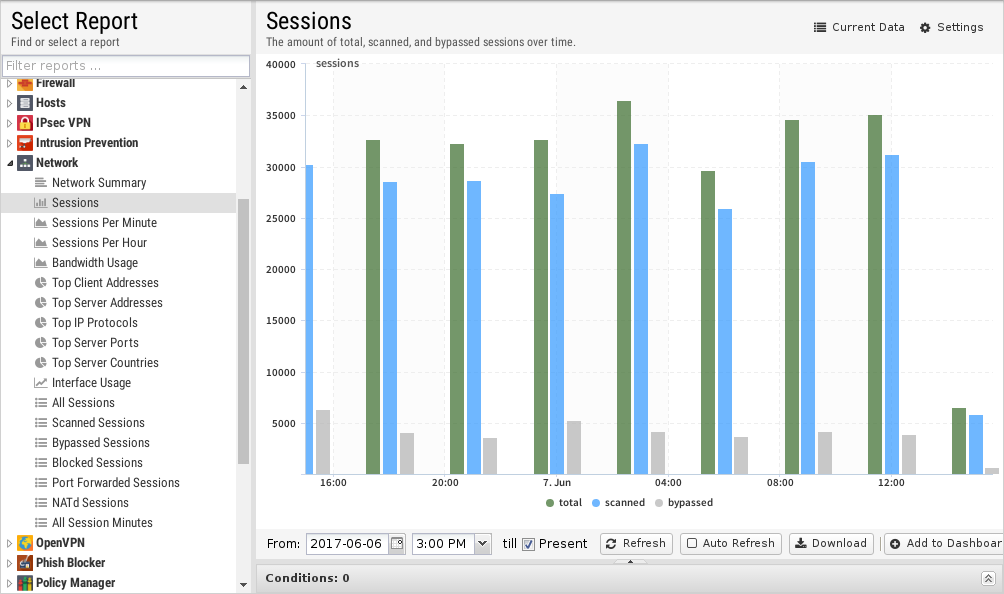Image resolution: width=1004 pixels, height=594 pixels.
Task: Click the Add to Dashboard label
Action: 954,543
